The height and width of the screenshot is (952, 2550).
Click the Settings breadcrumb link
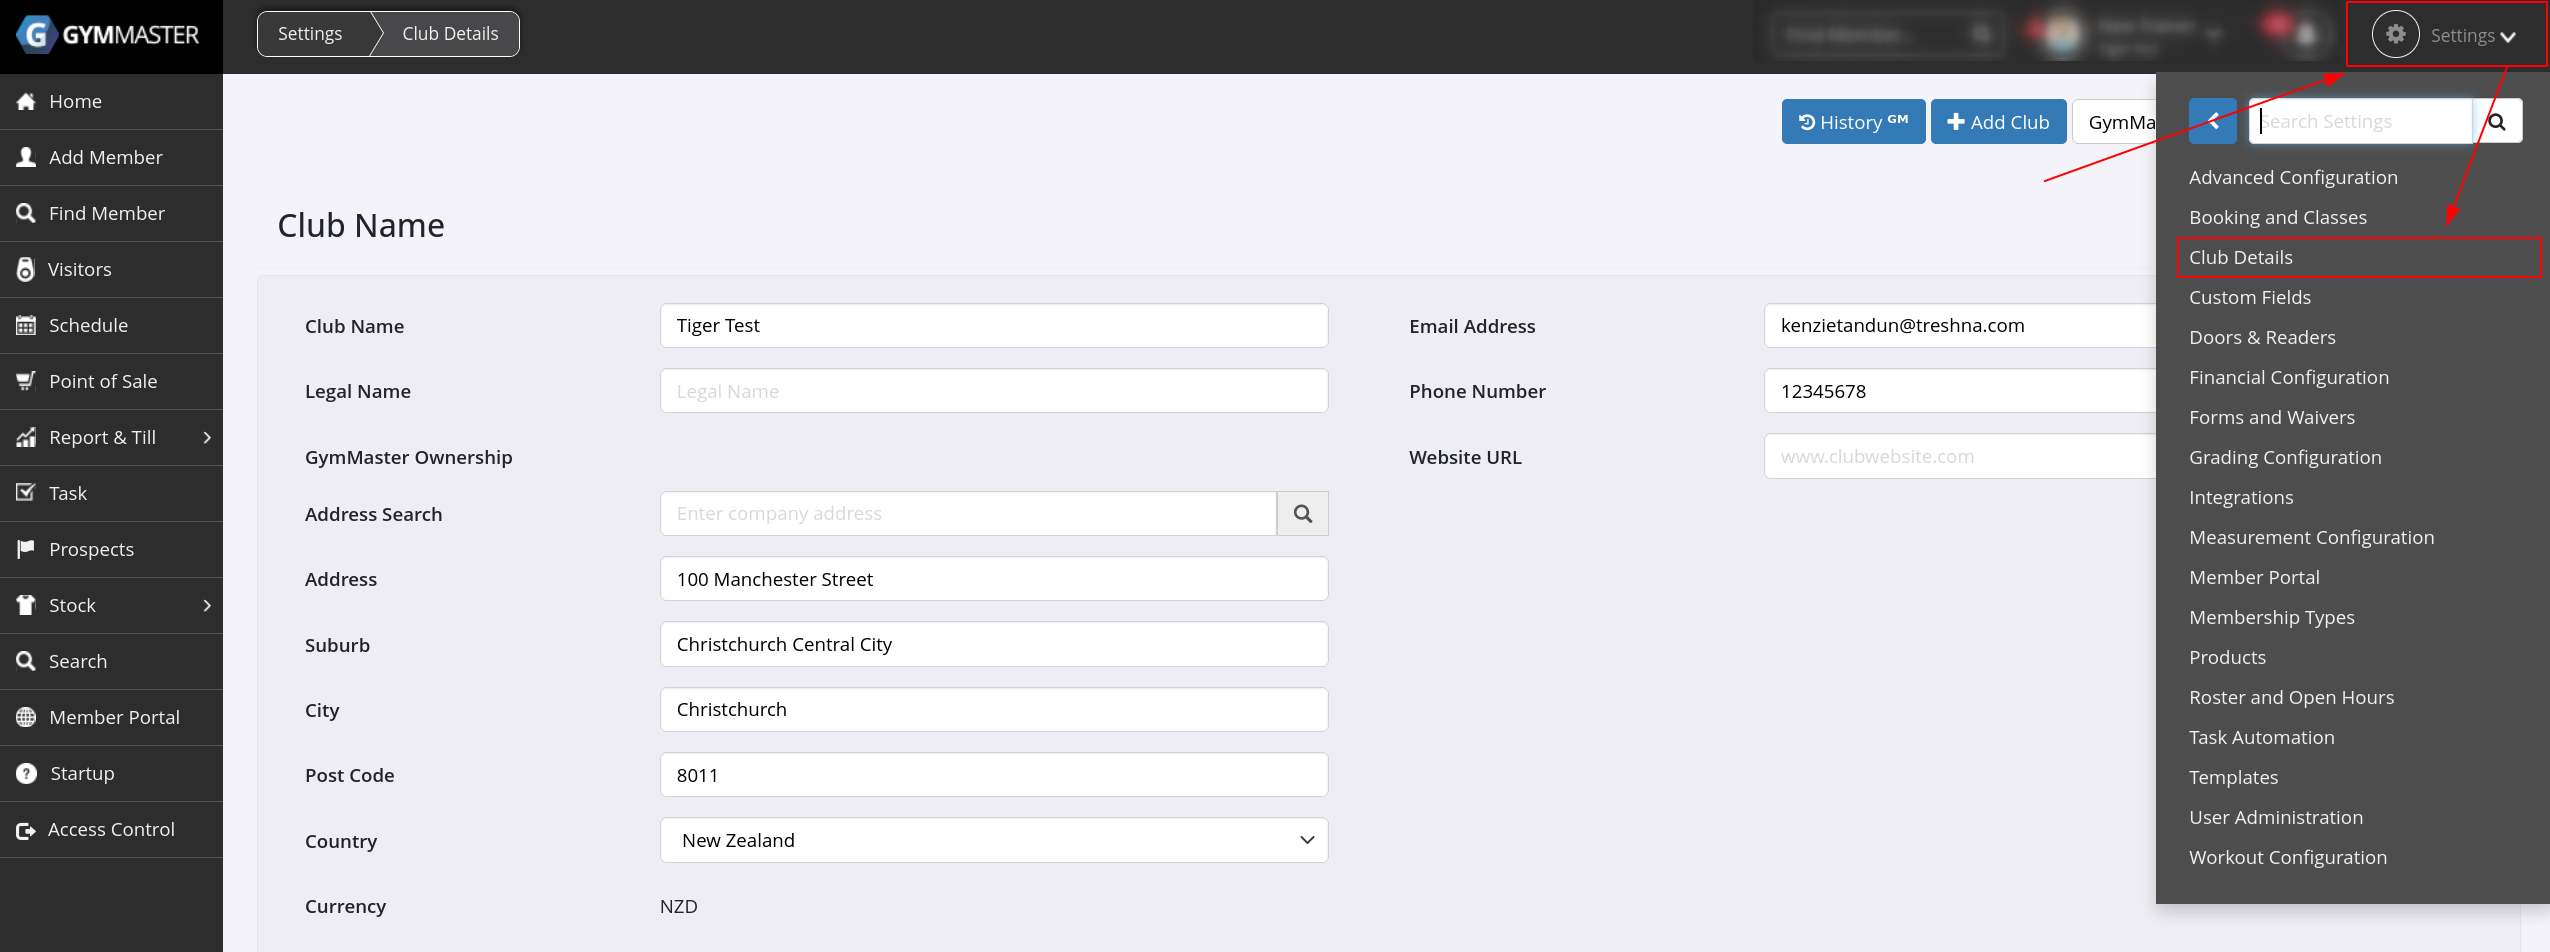310,34
